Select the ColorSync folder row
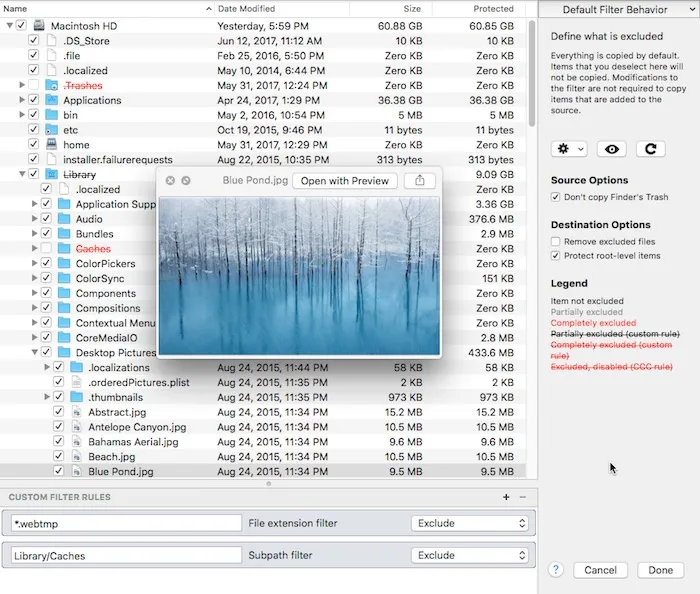 [x=263, y=278]
